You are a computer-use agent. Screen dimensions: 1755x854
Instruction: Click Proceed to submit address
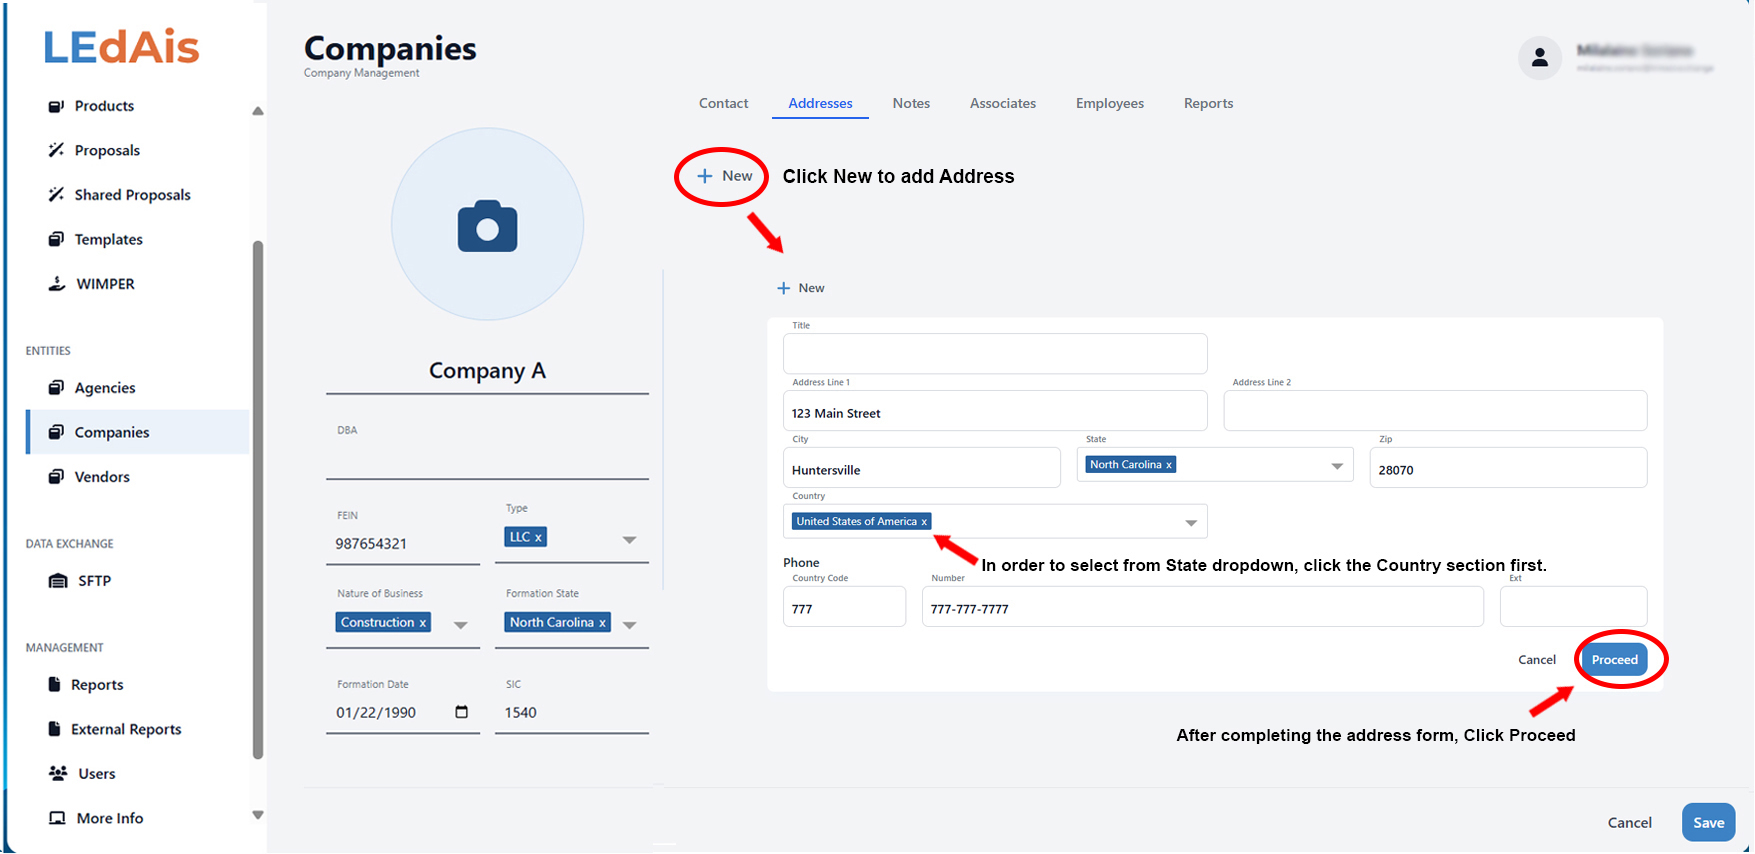(x=1614, y=660)
